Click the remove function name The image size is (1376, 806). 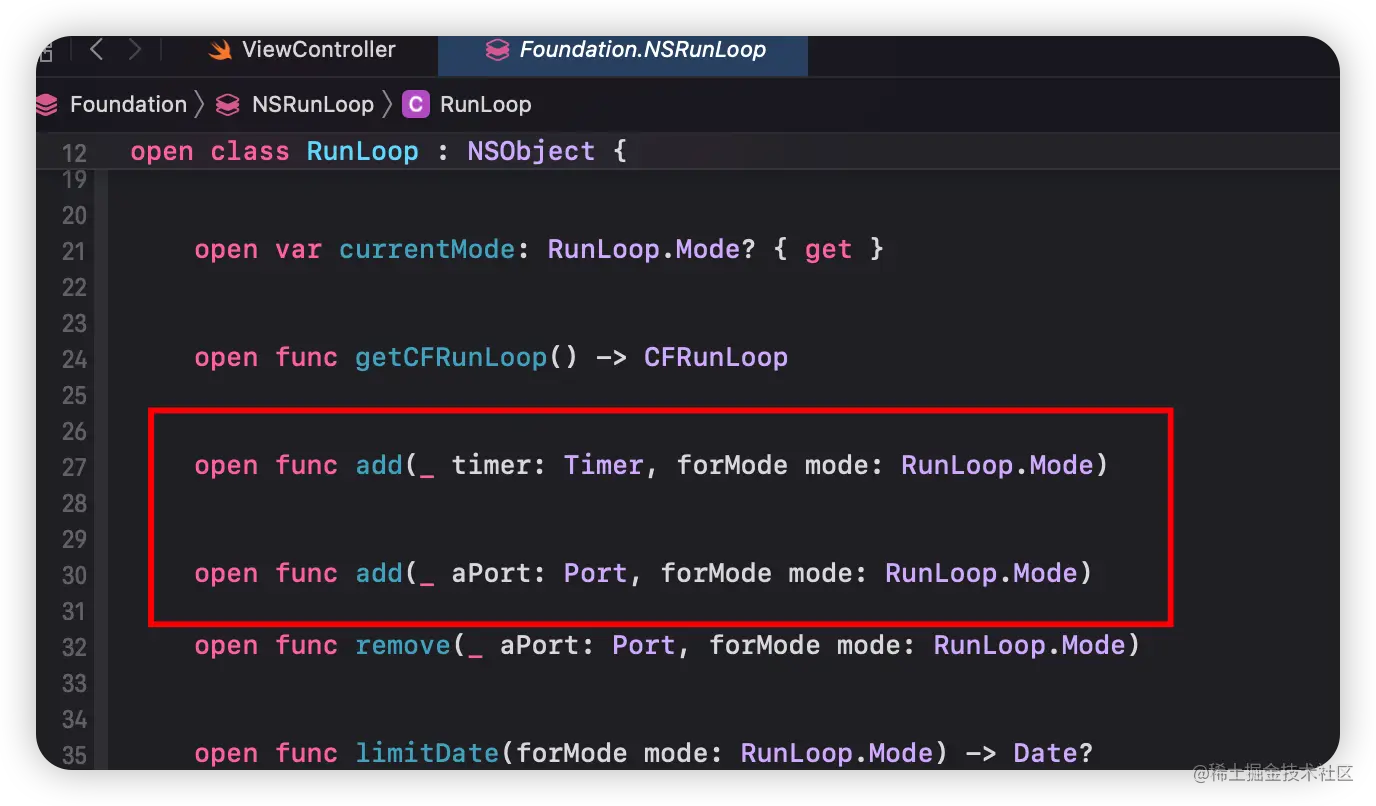pyautogui.click(x=403, y=645)
